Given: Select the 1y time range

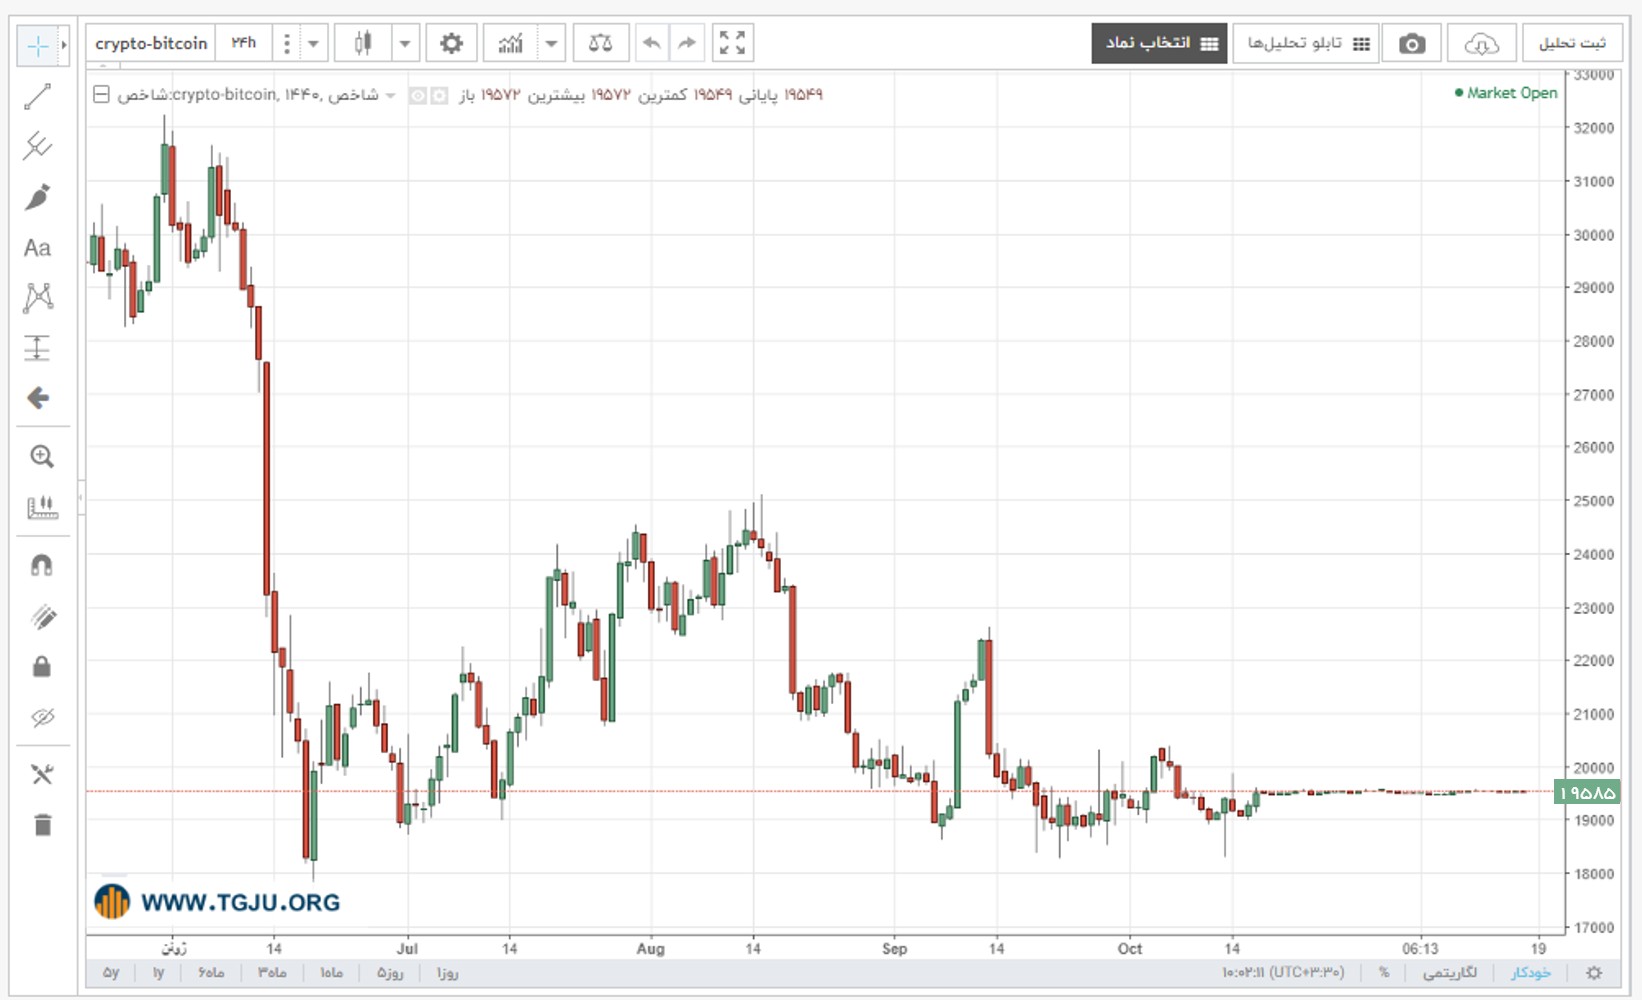Looking at the screenshot, I should click(158, 972).
